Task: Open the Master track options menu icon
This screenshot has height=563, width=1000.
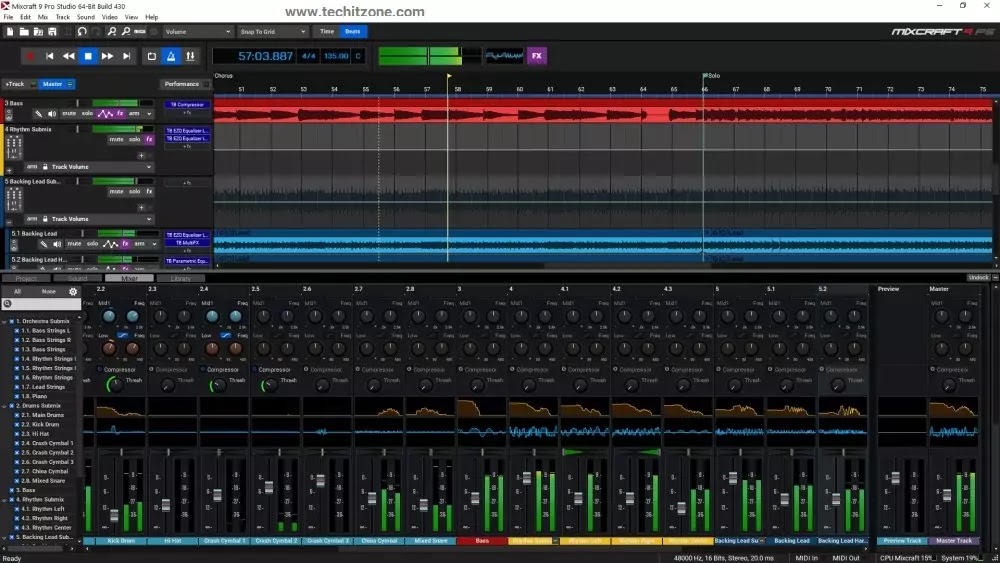Action: coord(70,84)
